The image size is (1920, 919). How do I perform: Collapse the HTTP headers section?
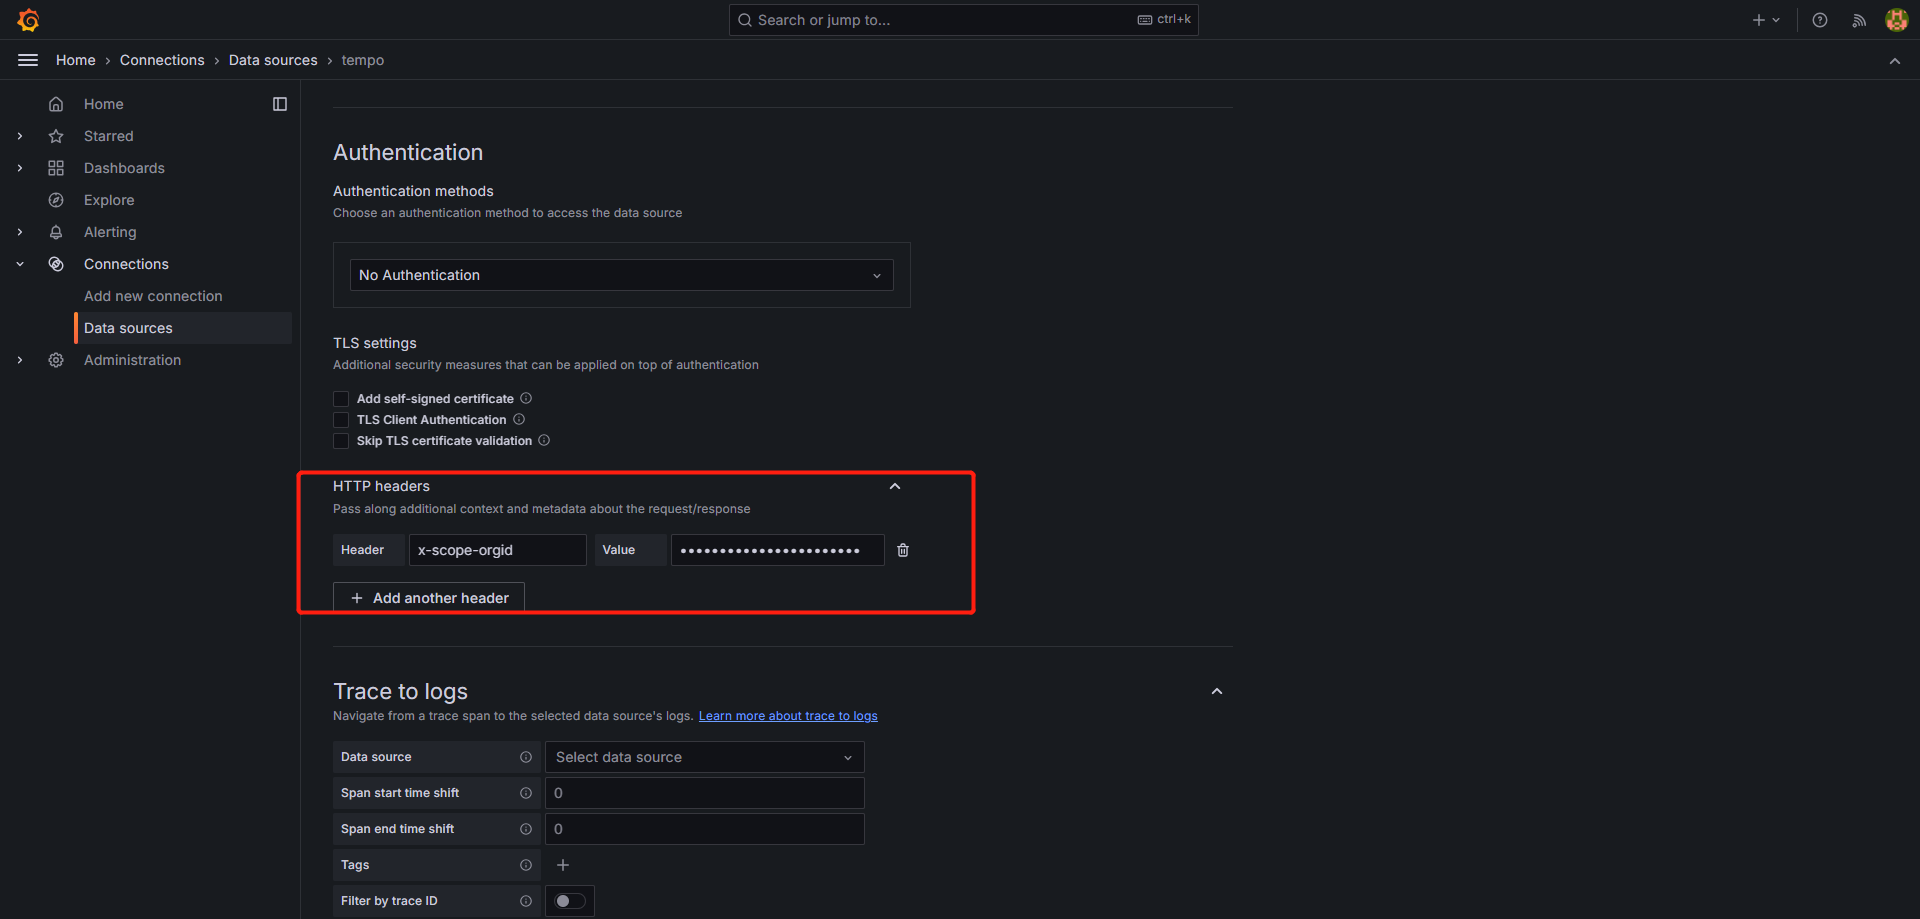click(x=895, y=487)
